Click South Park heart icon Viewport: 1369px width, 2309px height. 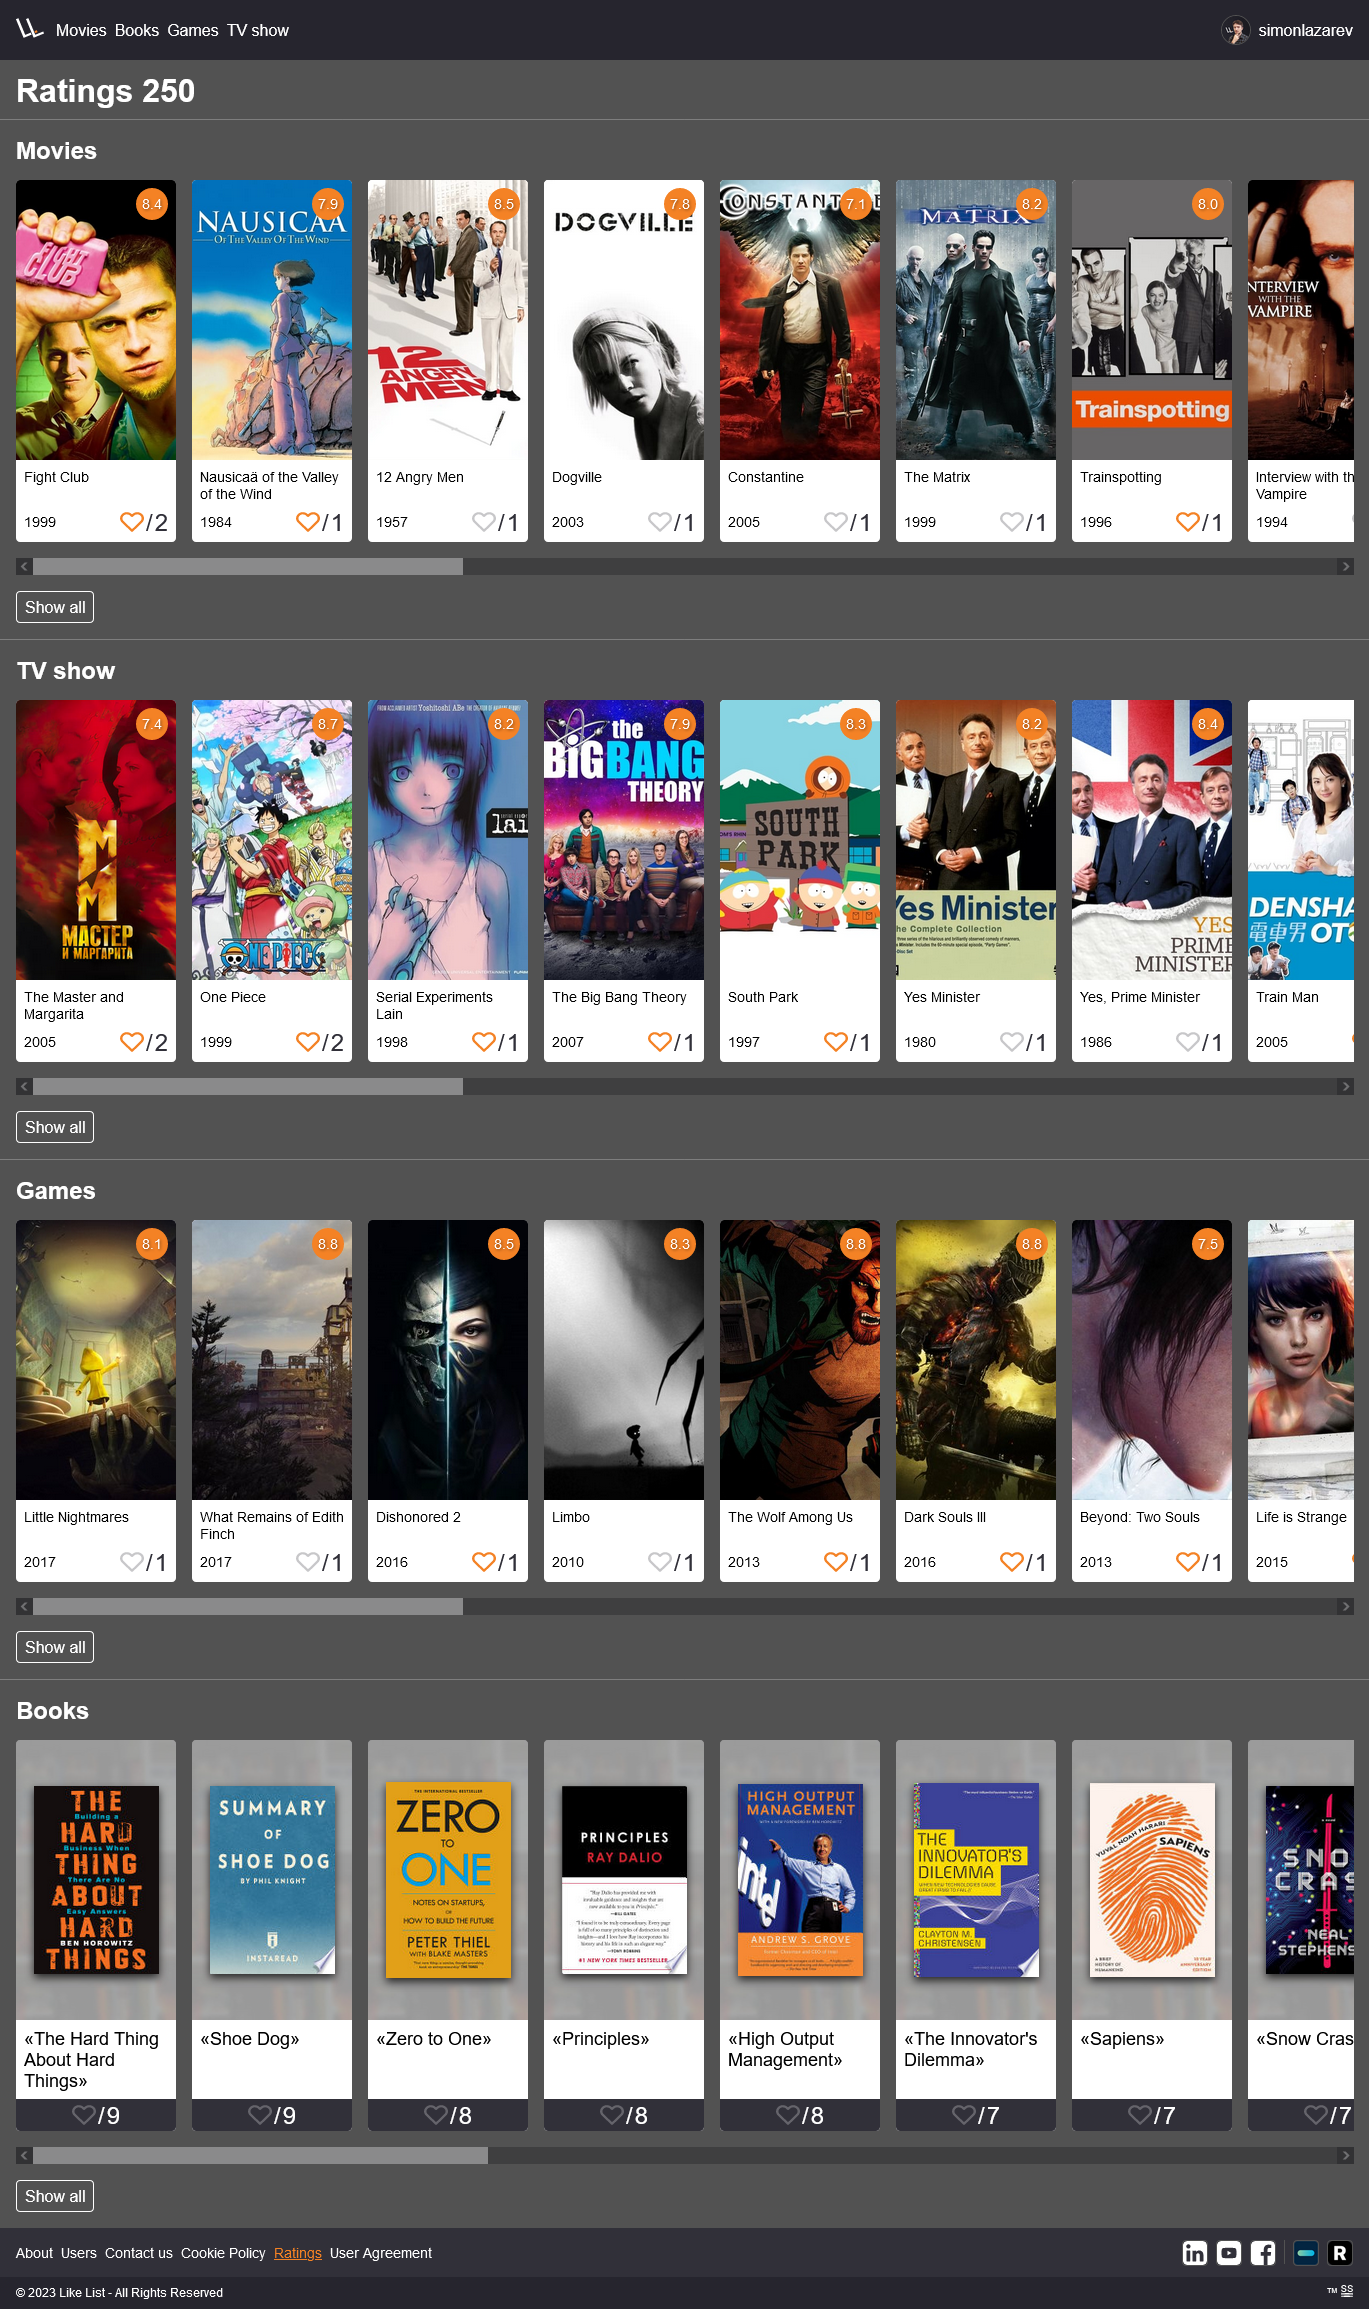835,1041
